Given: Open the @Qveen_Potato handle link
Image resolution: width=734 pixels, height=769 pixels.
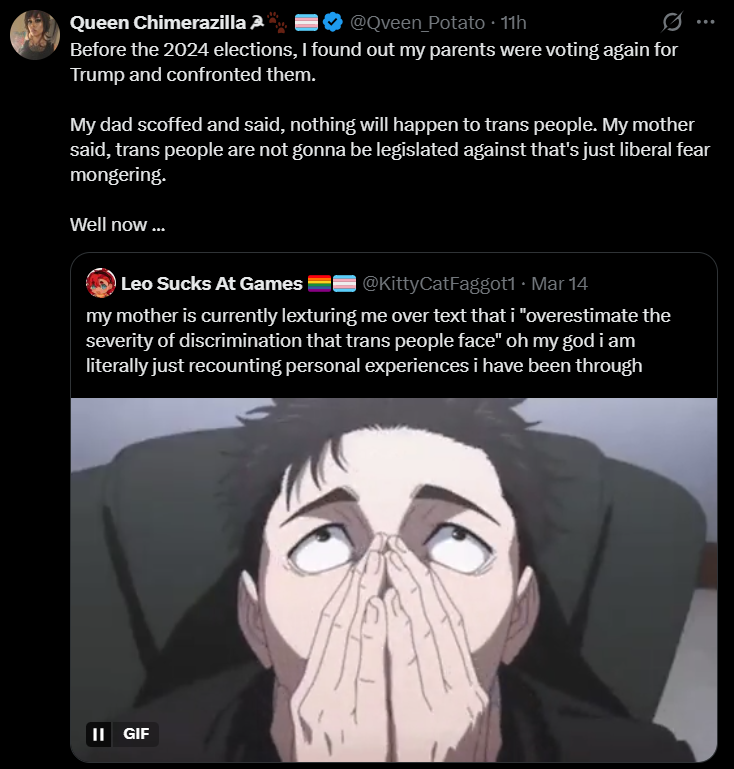Looking at the screenshot, I should [x=417, y=23].
